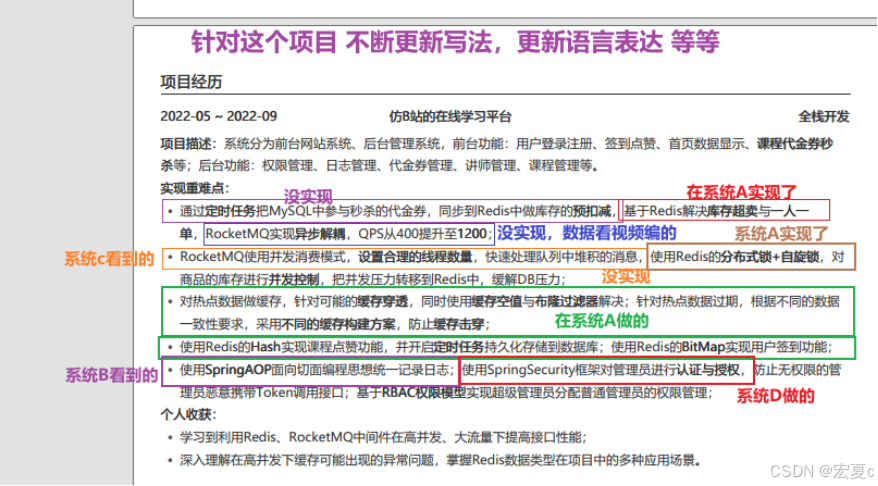Select the date range "2022-05 ~ 2022-09"
The width and height of the screenshot is (878, 486).
click(218, 116)
